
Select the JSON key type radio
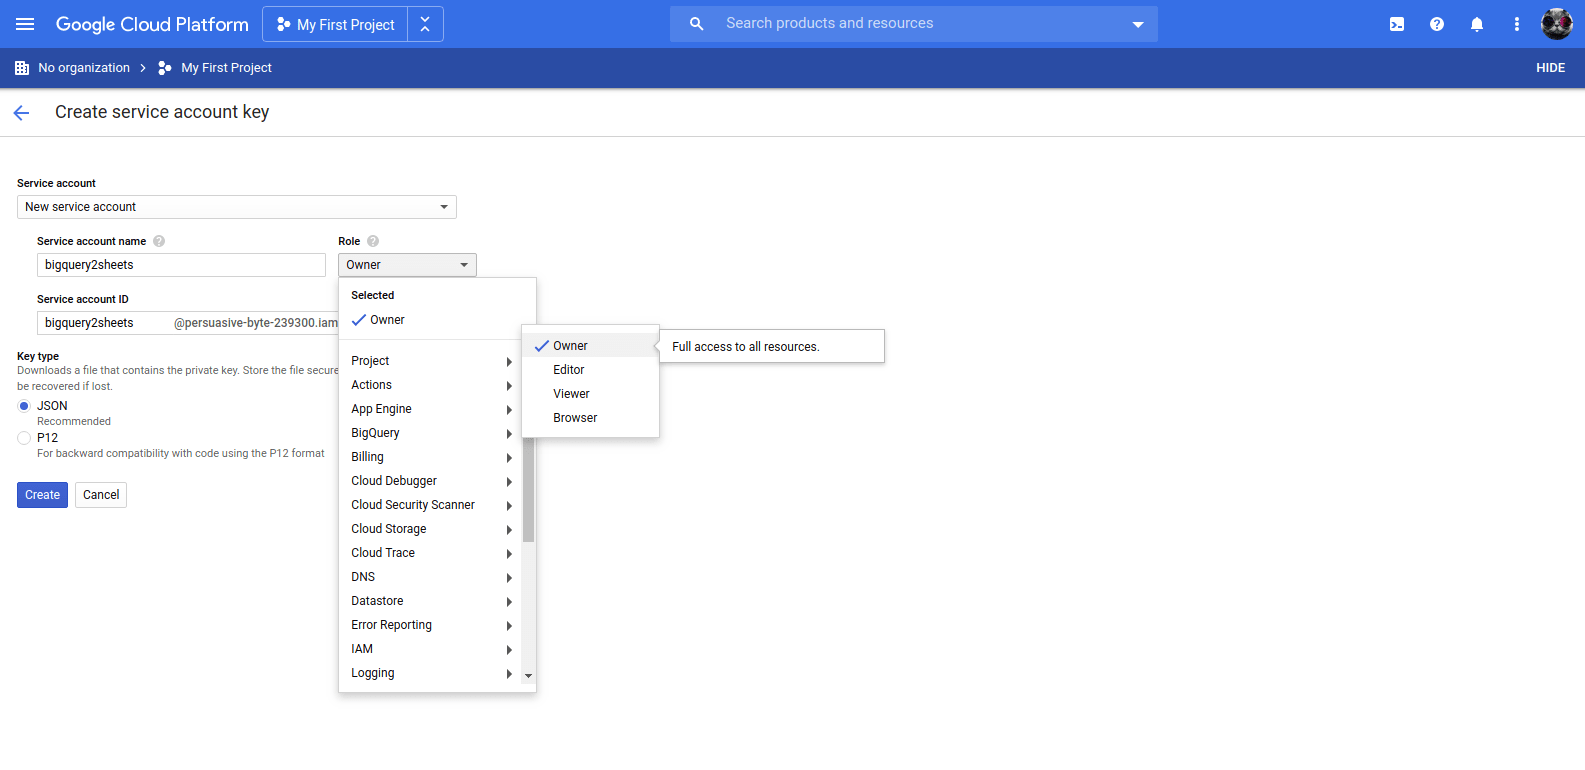[24, 406]
